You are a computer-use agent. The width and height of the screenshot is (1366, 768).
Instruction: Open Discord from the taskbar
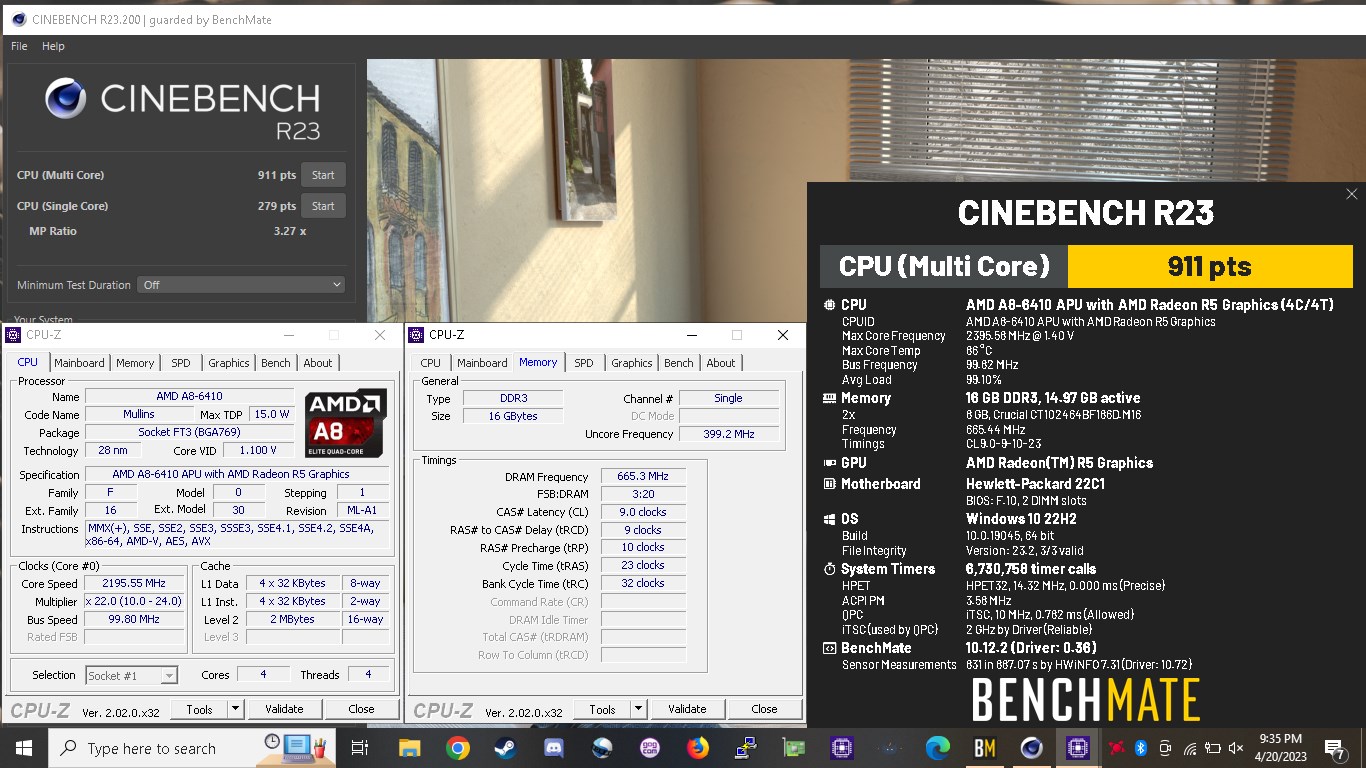click(554, 748)
